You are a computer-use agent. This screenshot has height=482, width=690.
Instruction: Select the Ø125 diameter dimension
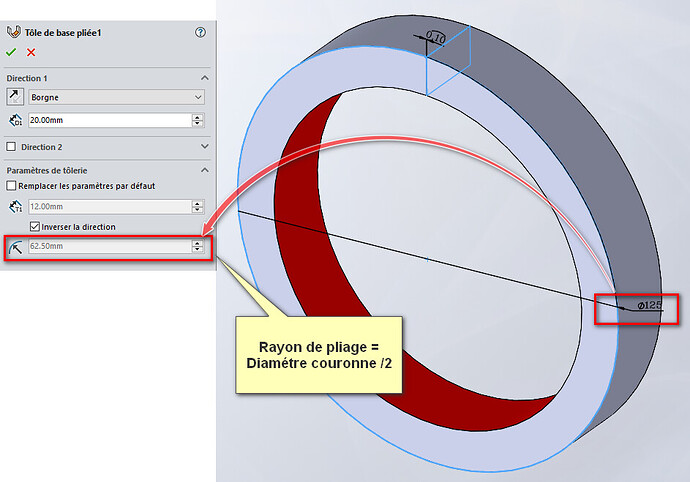(648, 306)
